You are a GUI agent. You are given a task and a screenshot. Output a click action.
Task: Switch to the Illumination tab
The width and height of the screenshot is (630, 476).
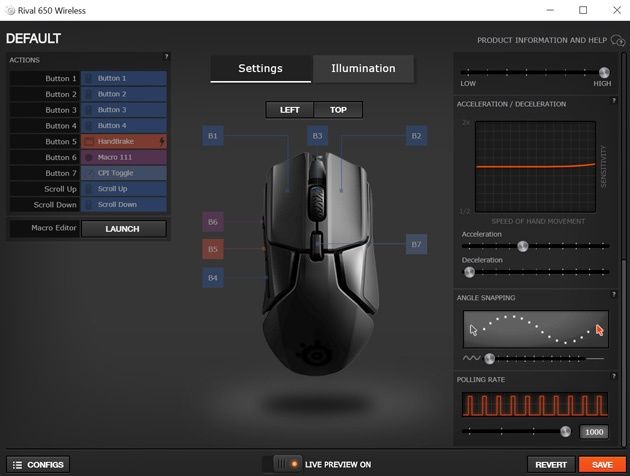coord(363,69)
